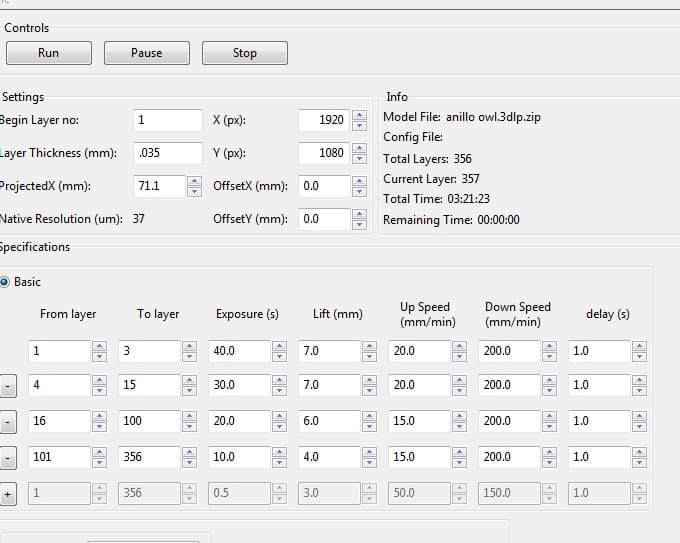The height and width of the screenshot is (543, 680).
Task: Decrease first row Lift value with down arrow
Action: pos(369,357)
